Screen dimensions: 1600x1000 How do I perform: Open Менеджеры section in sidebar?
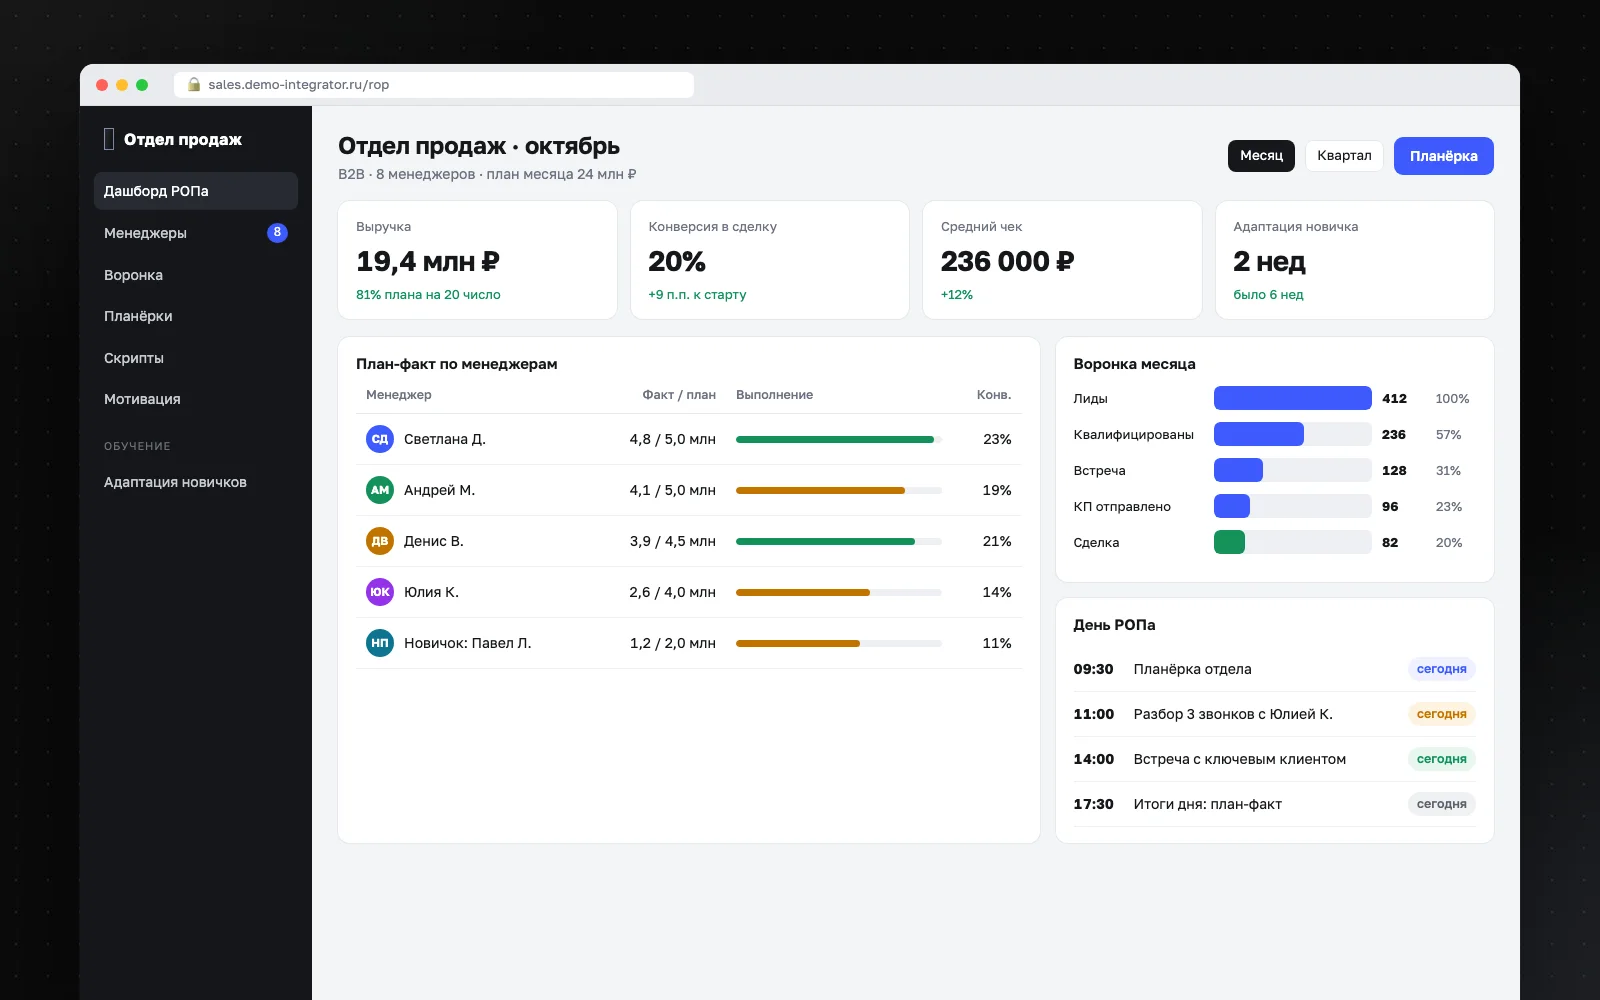click(x=196, y=233)
